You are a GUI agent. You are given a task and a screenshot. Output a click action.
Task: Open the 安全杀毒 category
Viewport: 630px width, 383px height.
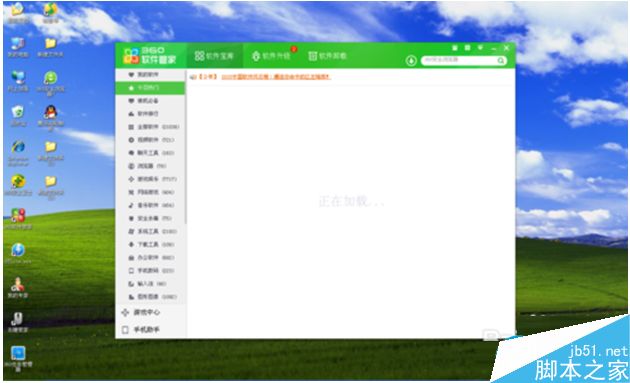pyautogui.click(x=150, y=218)
